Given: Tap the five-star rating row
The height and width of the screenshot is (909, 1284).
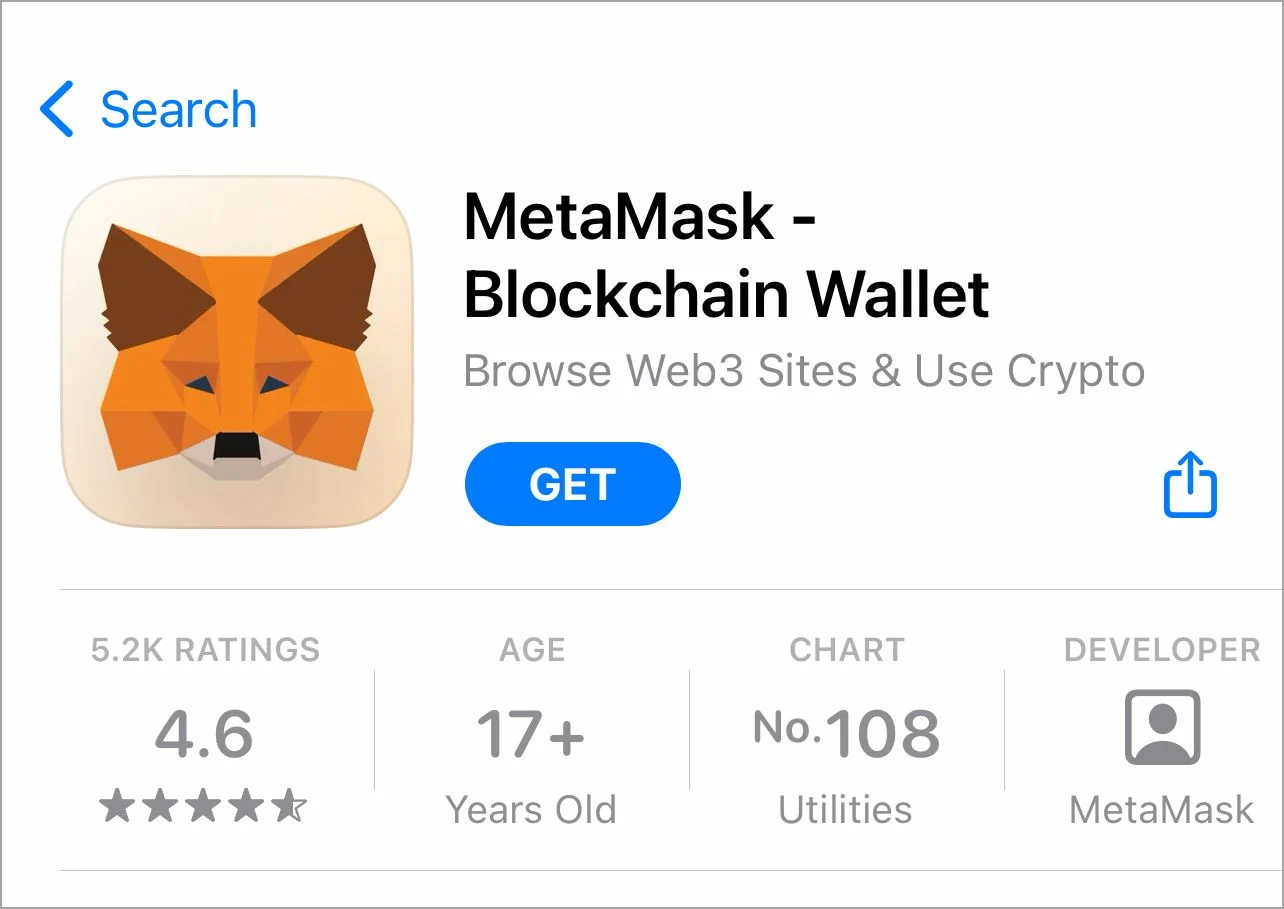Looking at the screenshot, I should [x=204, y=806].
